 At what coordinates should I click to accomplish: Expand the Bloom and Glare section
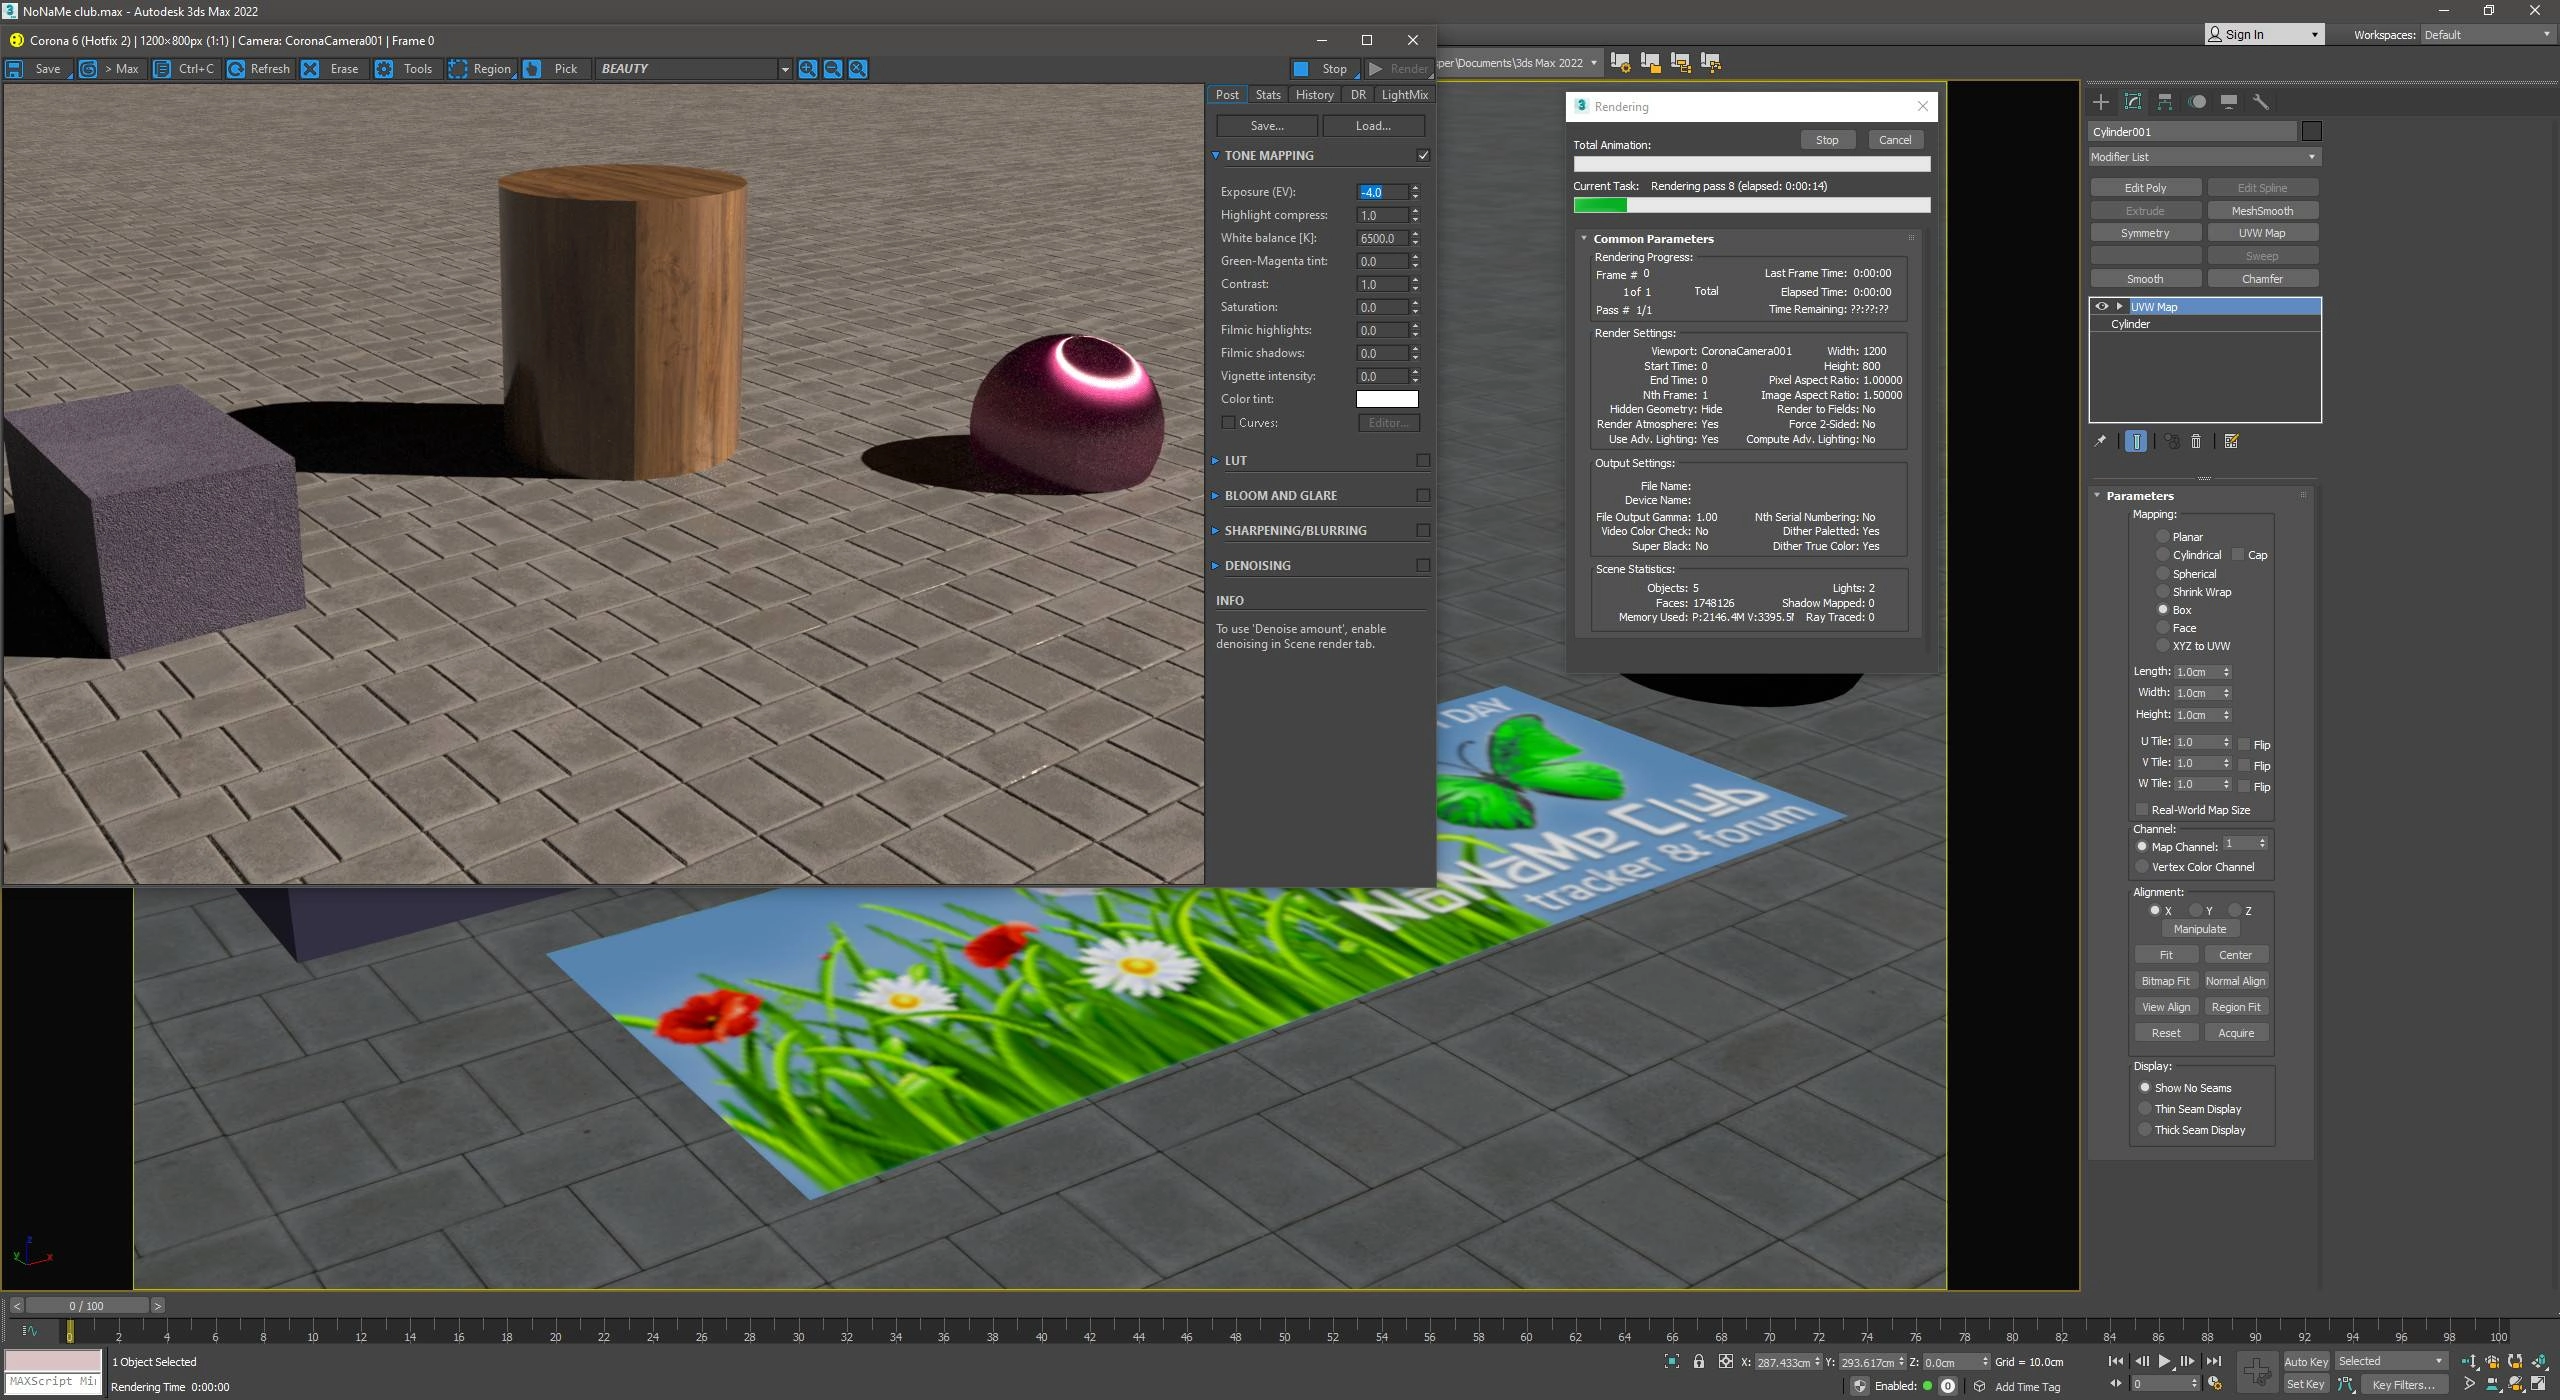tap(1215, 495)
